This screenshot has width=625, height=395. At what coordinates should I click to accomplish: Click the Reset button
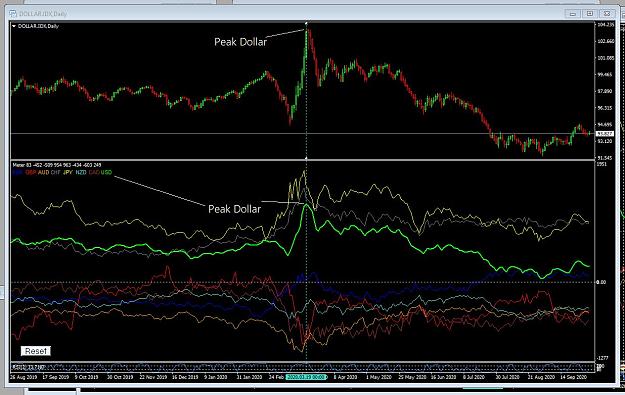pos(36,351)
